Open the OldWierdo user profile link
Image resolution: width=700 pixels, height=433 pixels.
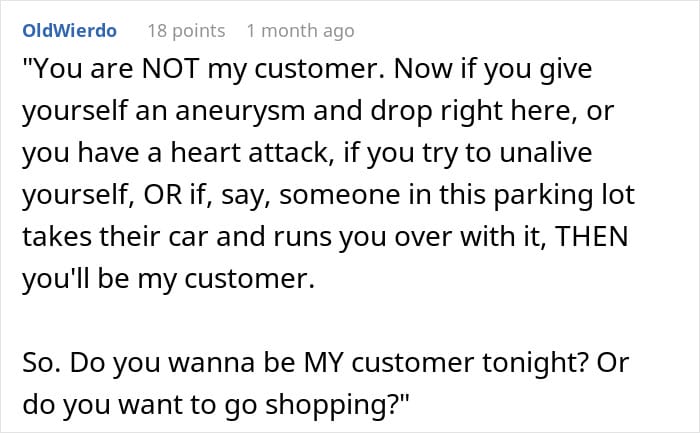click(x=69, y=31)
